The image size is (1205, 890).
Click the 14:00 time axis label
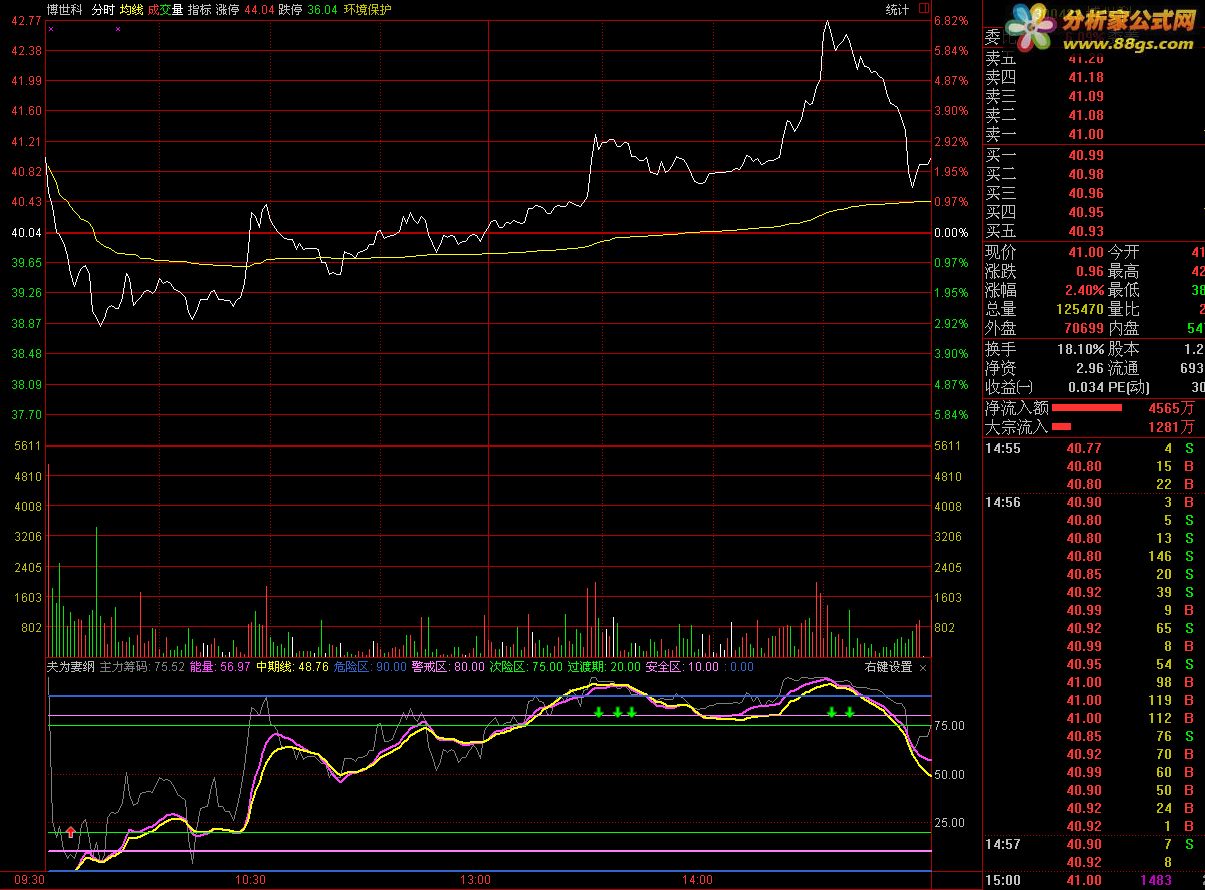point(697,881)
